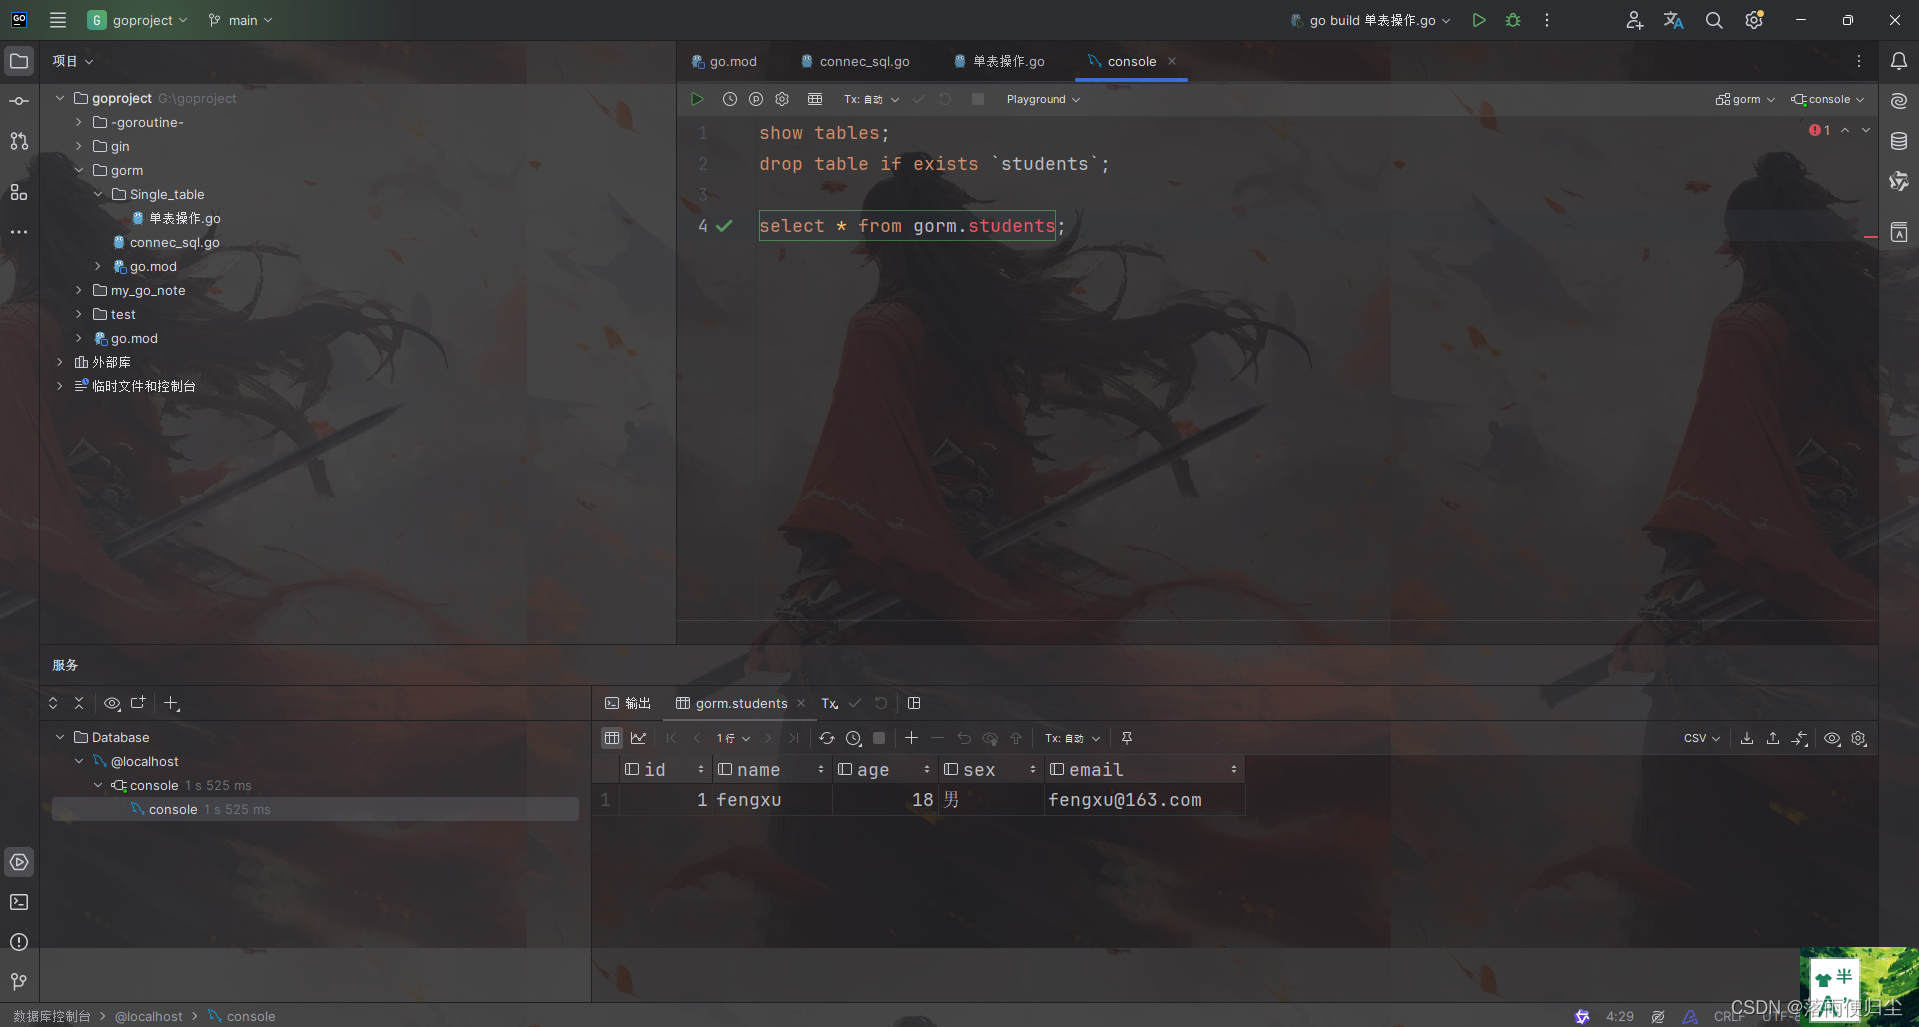This screenshot has width=1919, height=1027.
Task: Select the test folder in tree
Action: (123, 314)
